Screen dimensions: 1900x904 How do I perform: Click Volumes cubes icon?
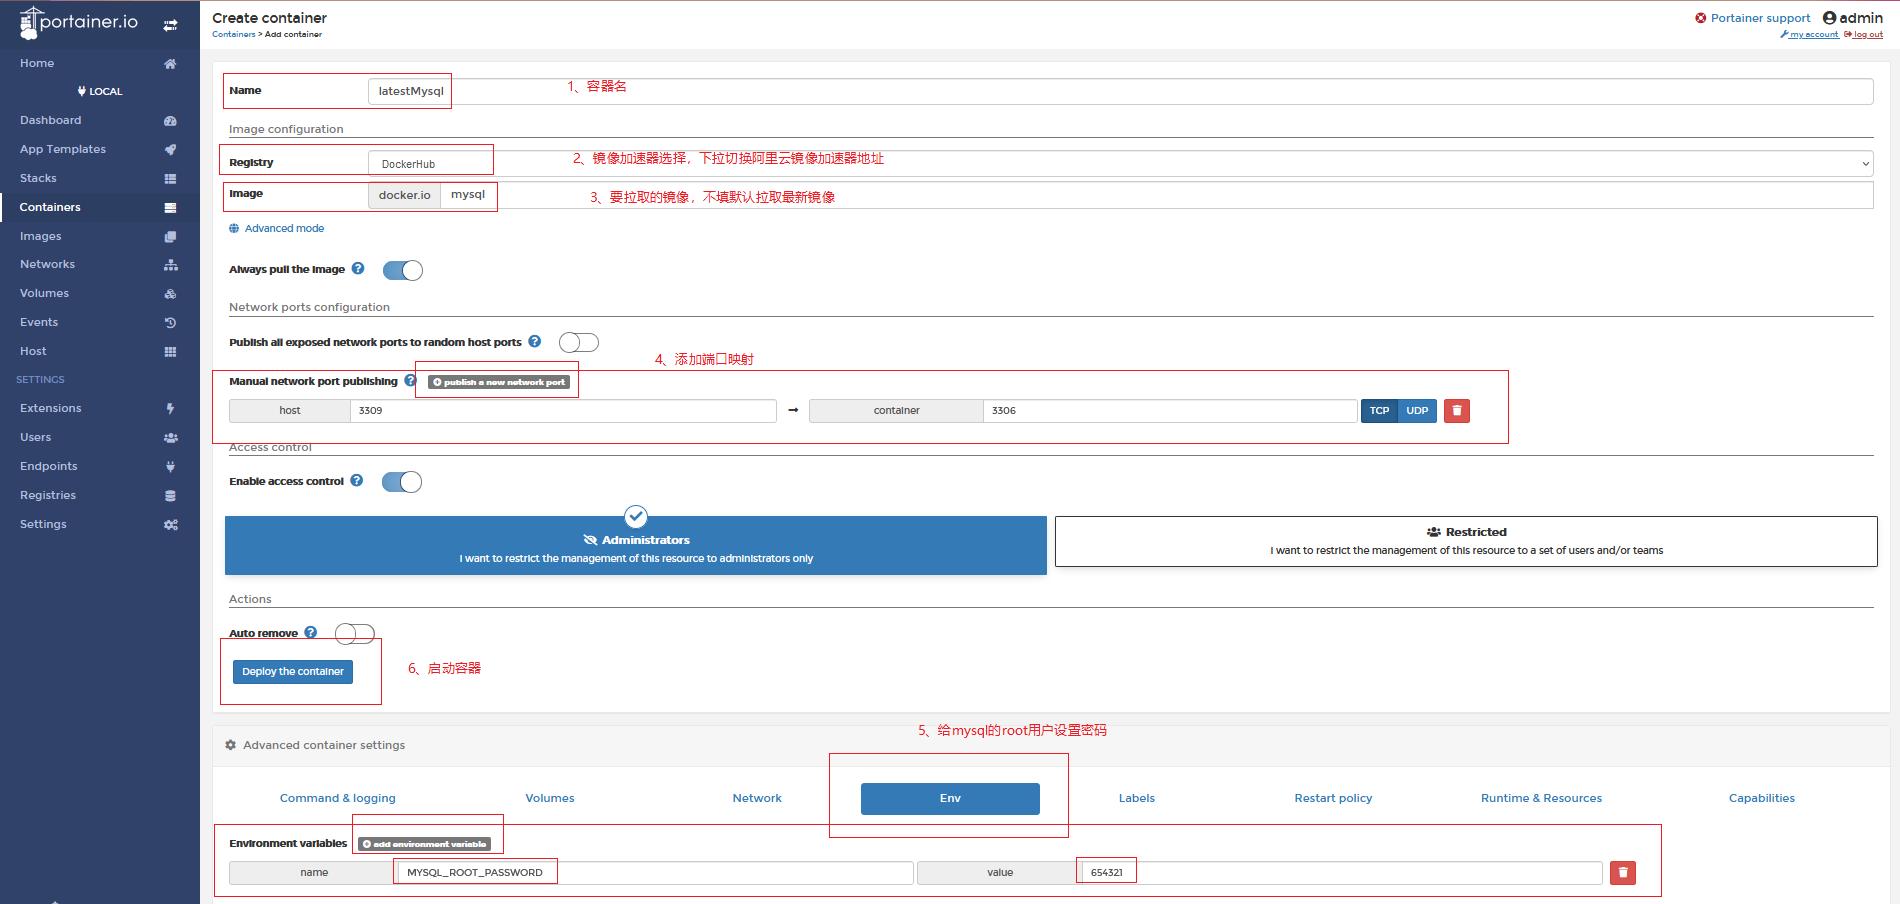[170, 294]
